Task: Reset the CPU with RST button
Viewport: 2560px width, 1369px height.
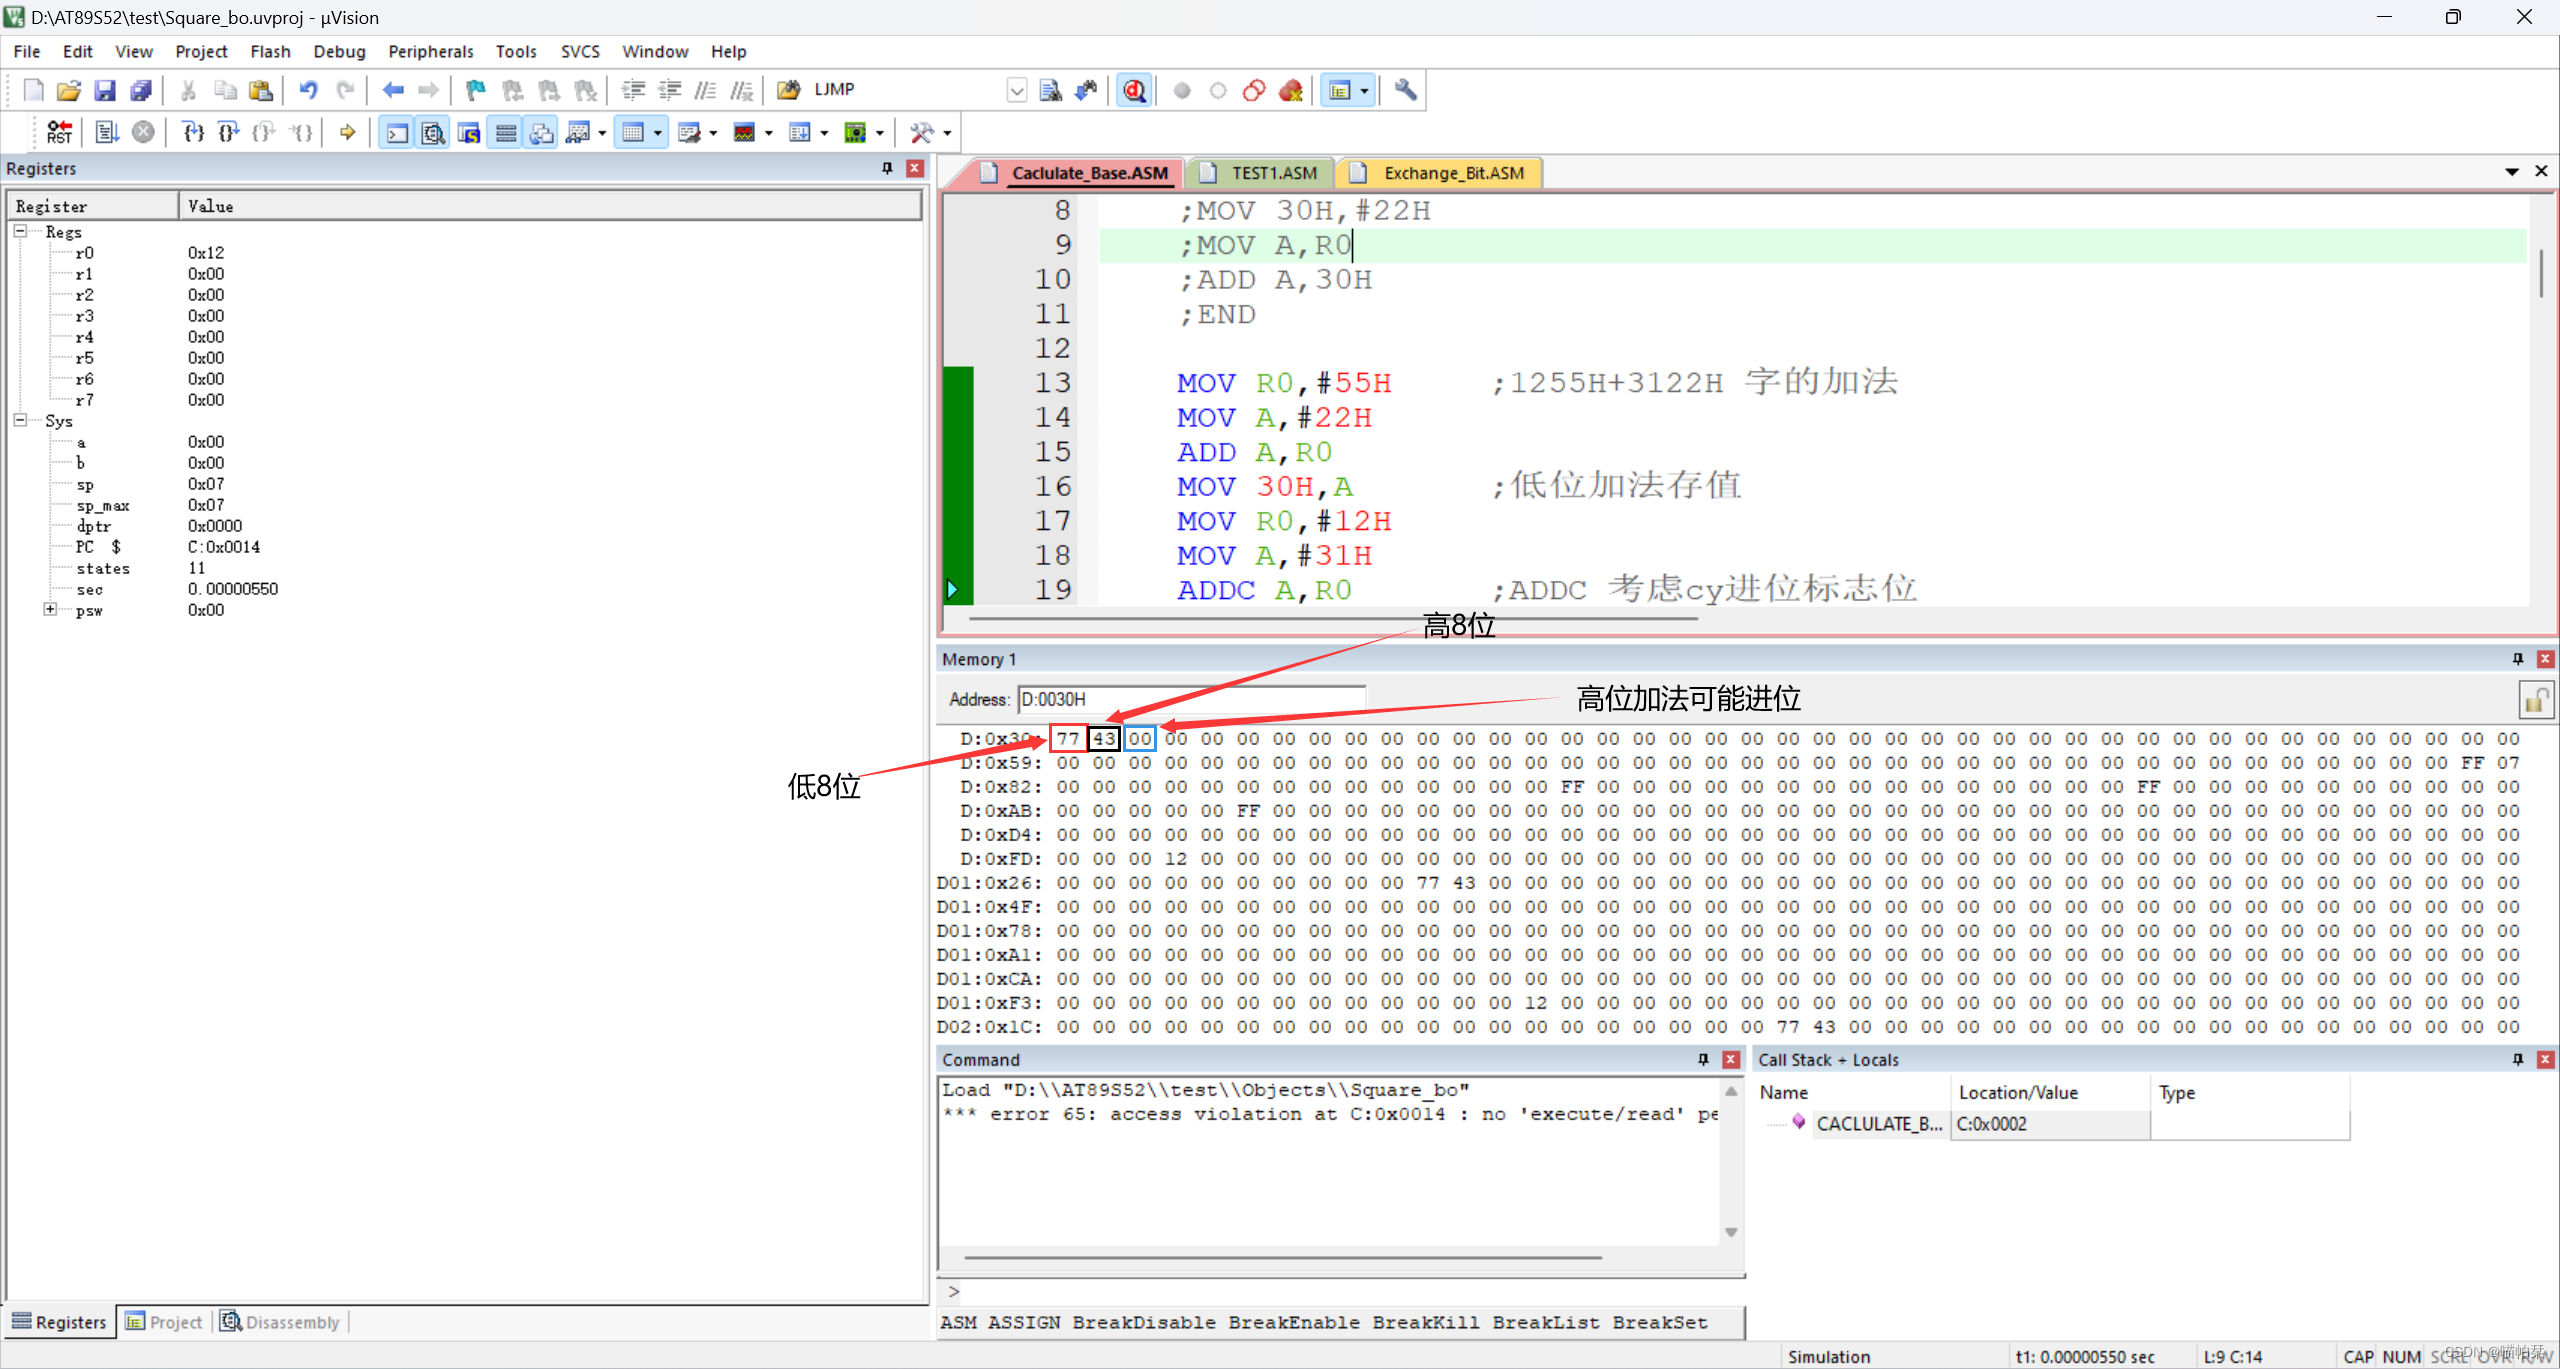Action: [x=59, y=132]
